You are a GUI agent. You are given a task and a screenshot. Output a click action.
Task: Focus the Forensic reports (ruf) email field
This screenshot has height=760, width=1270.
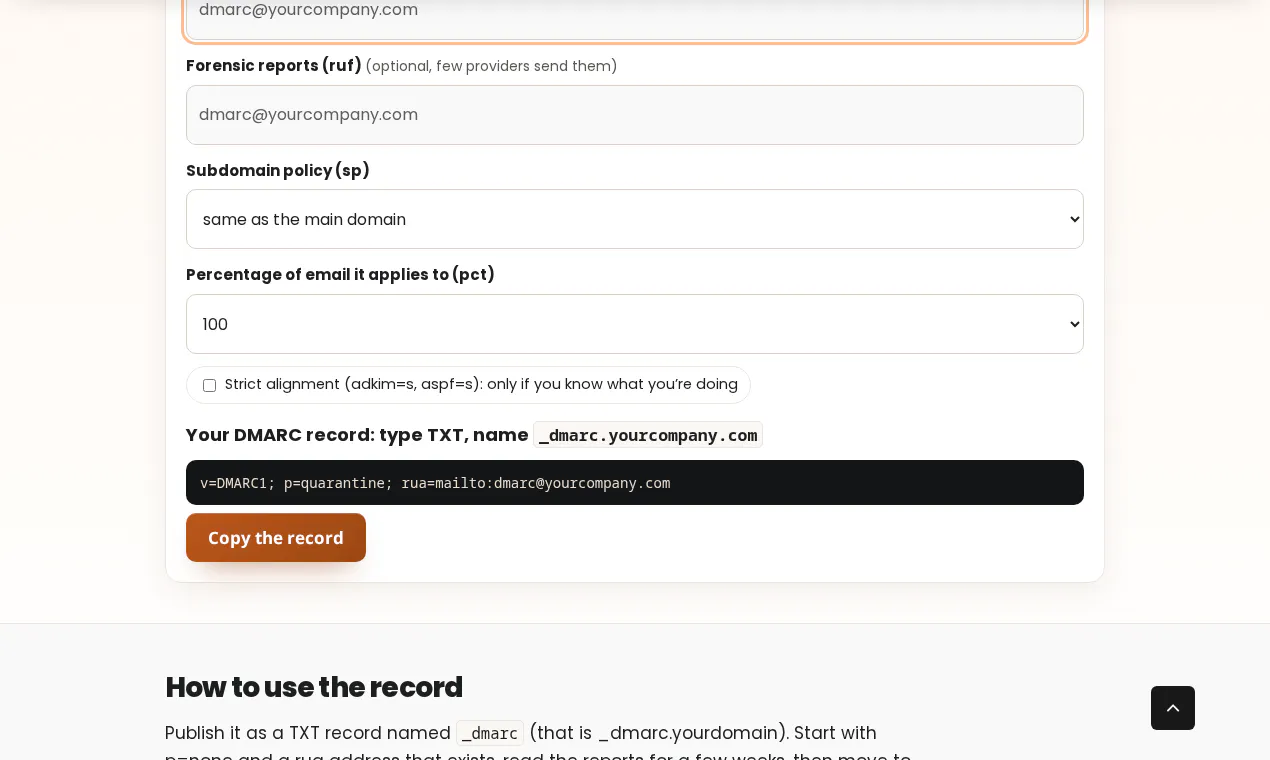pyautogui.click(x=635, y=115)
